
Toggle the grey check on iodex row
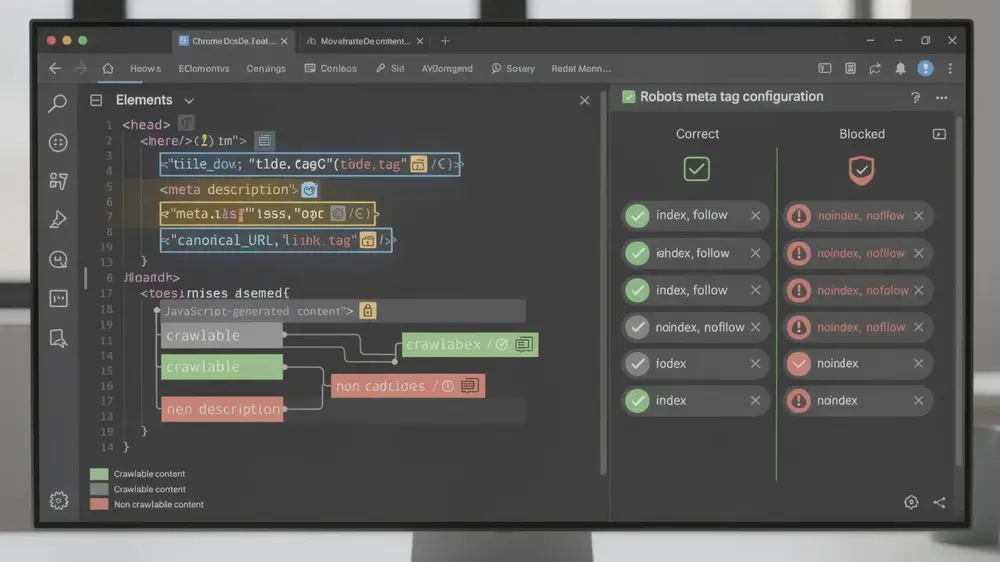pyautogui.click(x=637, y=364)
